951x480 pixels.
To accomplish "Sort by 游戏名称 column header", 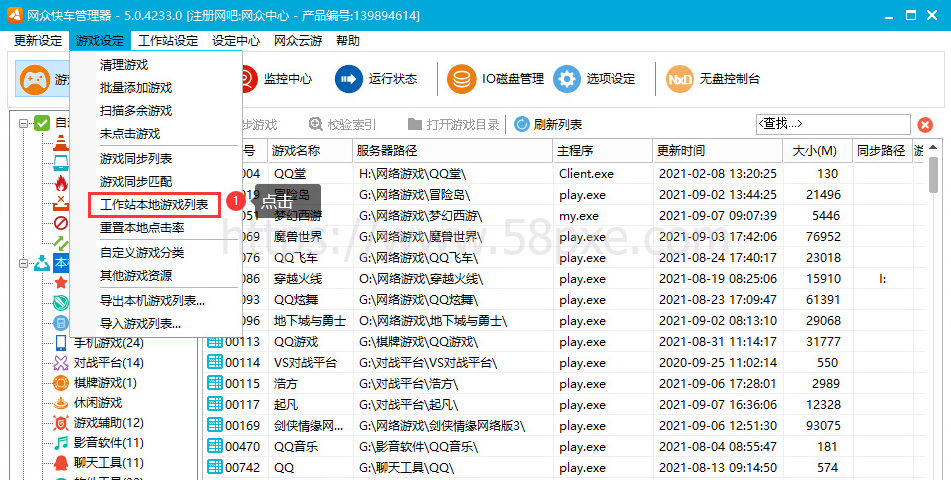I will pyautogui.click(x=310, y=150).
